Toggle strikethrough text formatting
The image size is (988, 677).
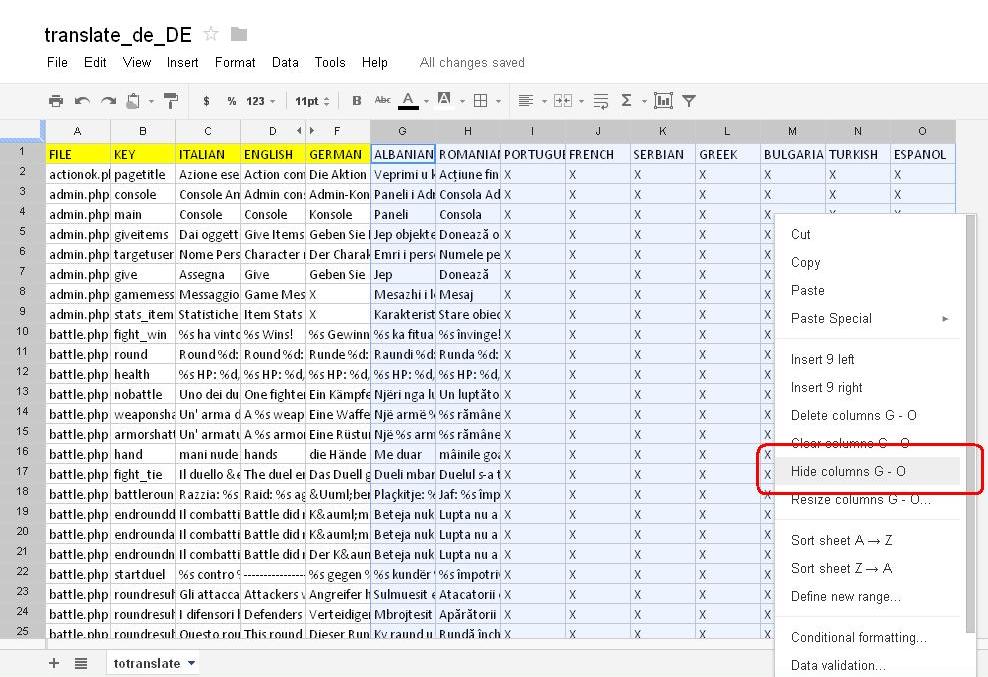click(x=382, y=101)
